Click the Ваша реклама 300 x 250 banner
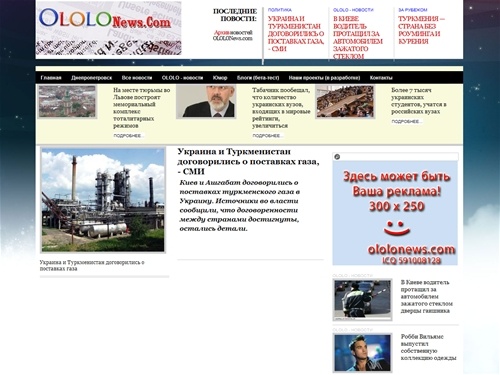 point(395,213)
